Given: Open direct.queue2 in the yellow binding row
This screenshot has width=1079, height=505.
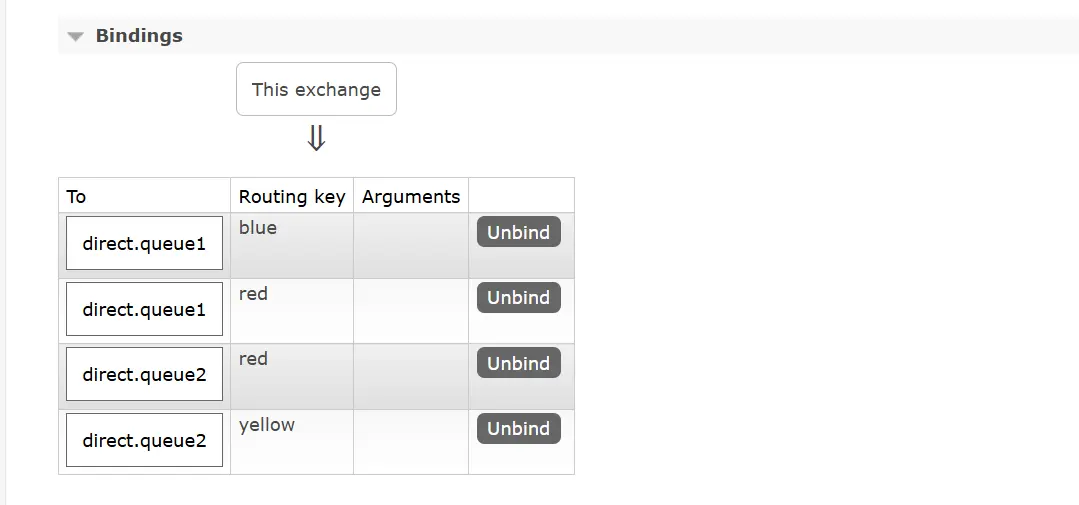Looking at the screenshot, I should 144,440.
